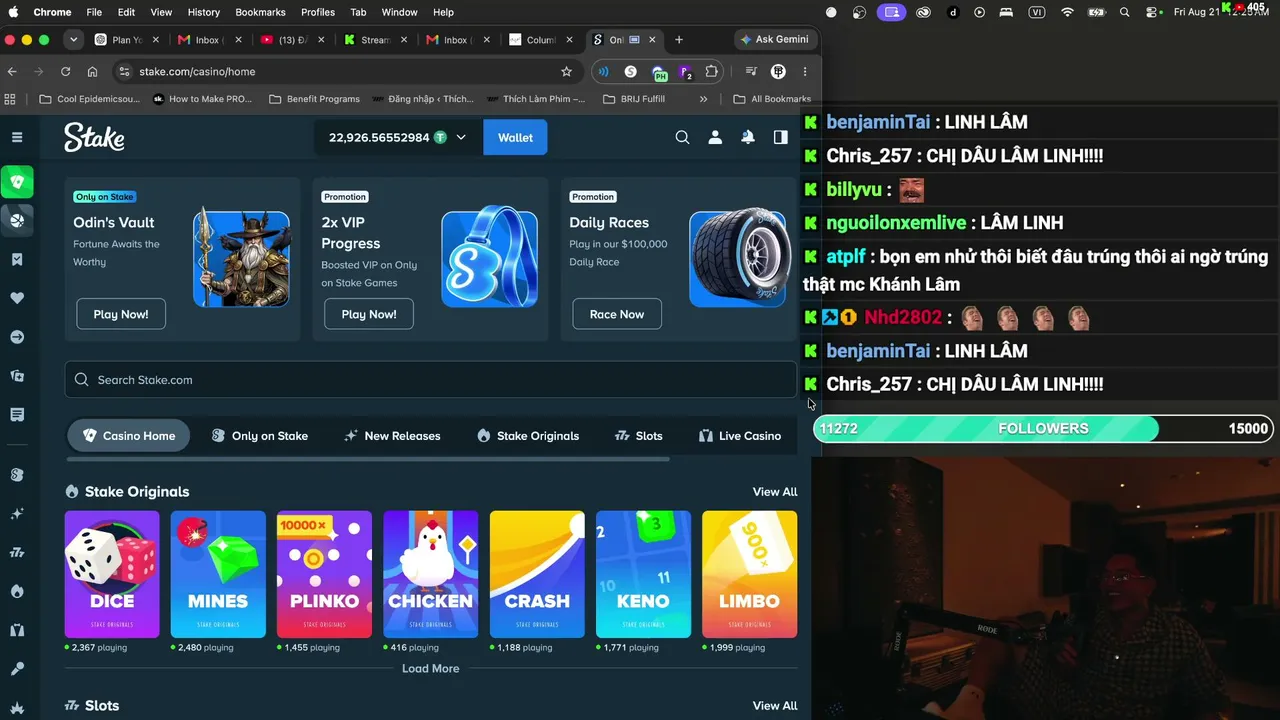Click the followers goal progress bar

pos(1043,428)
